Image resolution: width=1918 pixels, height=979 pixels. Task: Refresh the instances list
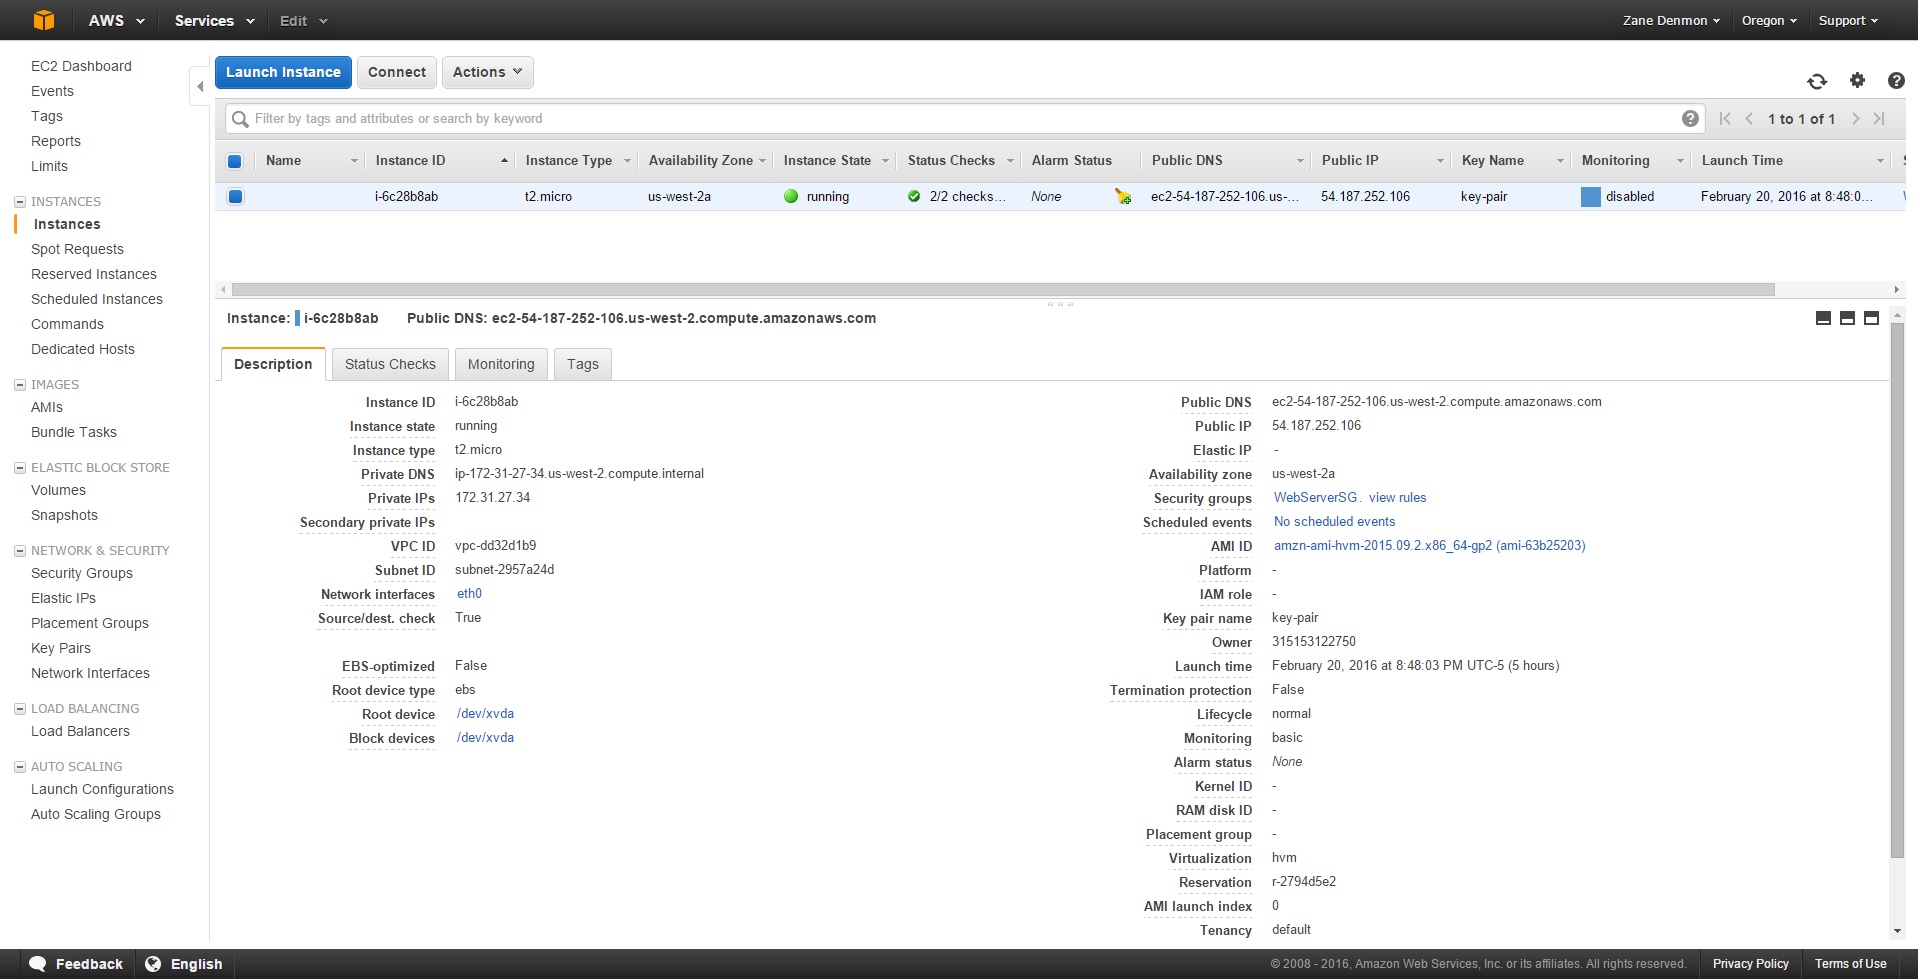point(1817,81)
